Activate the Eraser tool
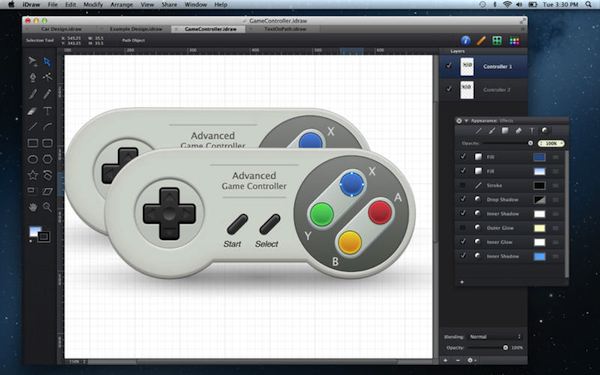 click(33, 111)
